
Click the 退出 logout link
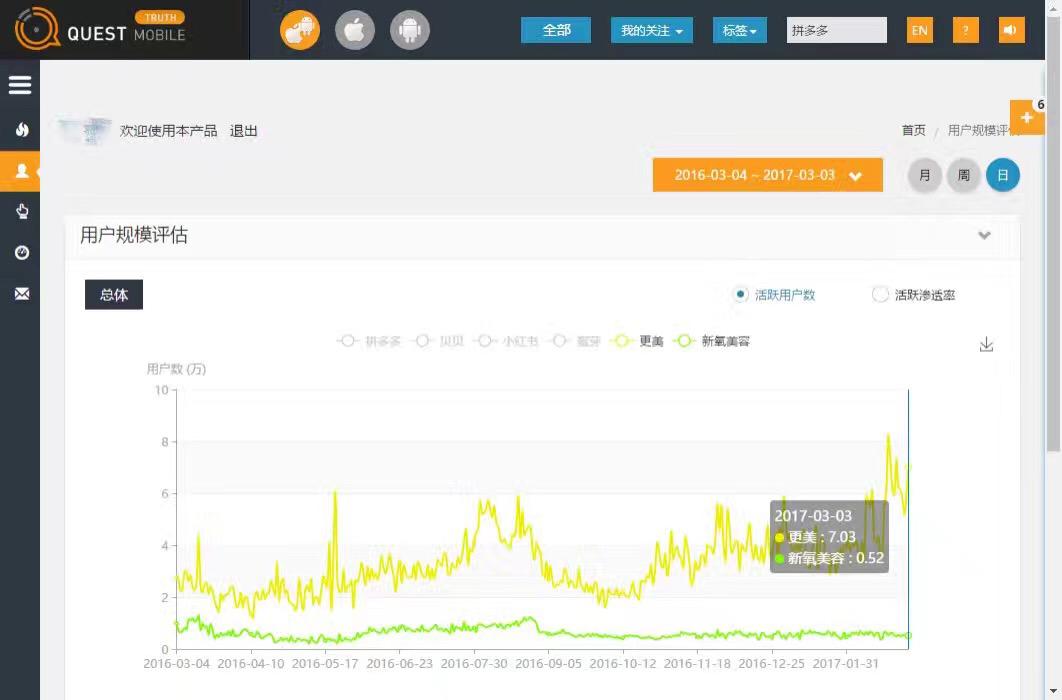[244, 131]
